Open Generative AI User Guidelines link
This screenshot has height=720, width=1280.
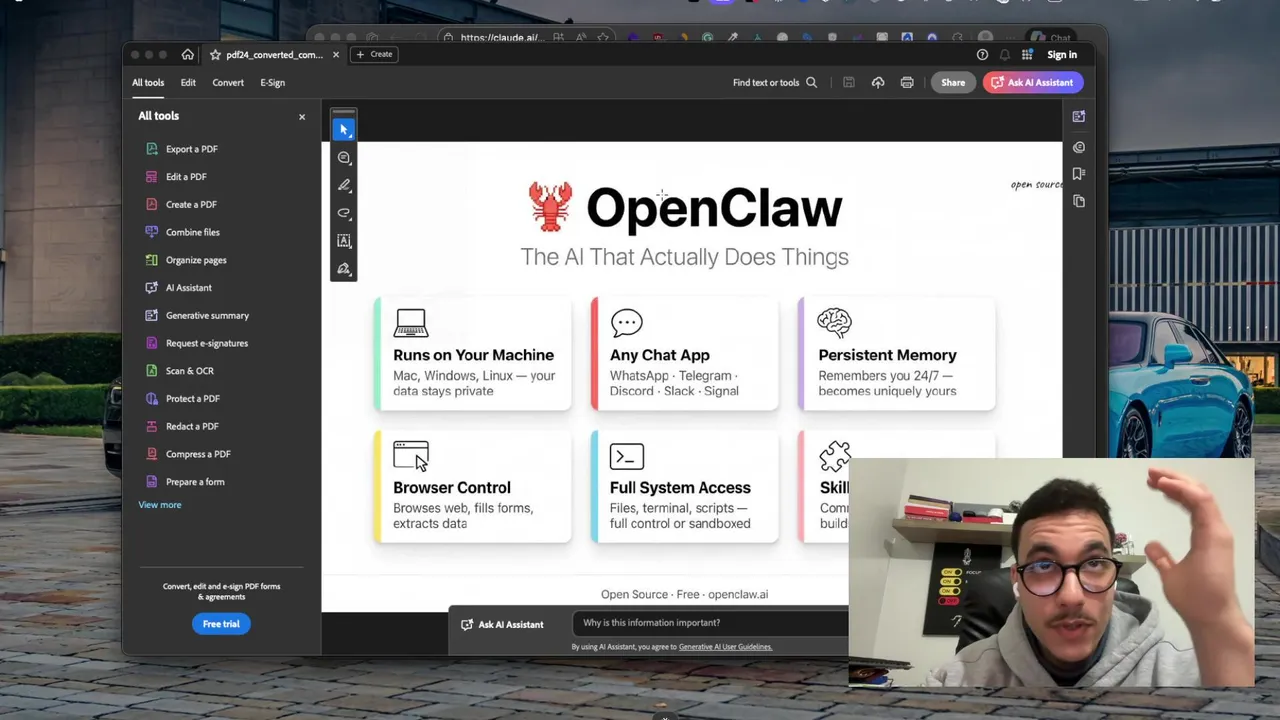click(x=725, y=647)
